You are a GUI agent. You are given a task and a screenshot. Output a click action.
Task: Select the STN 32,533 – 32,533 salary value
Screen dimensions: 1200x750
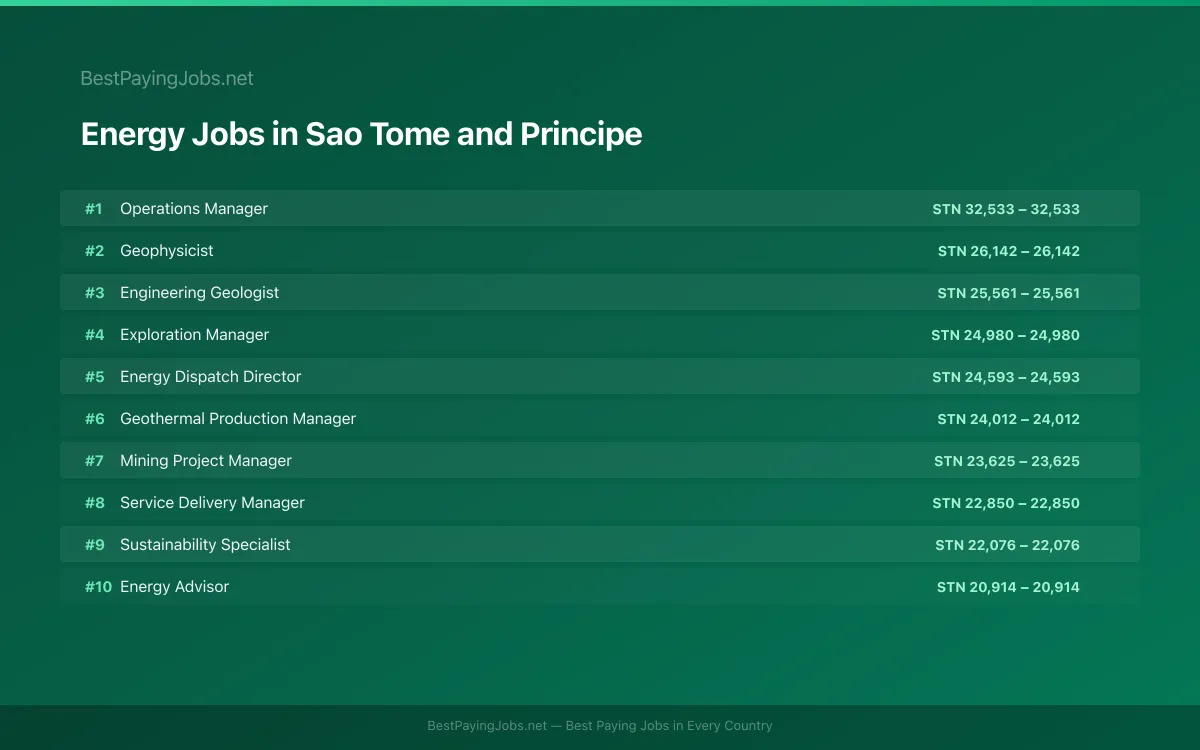(x=1006, y=209)
